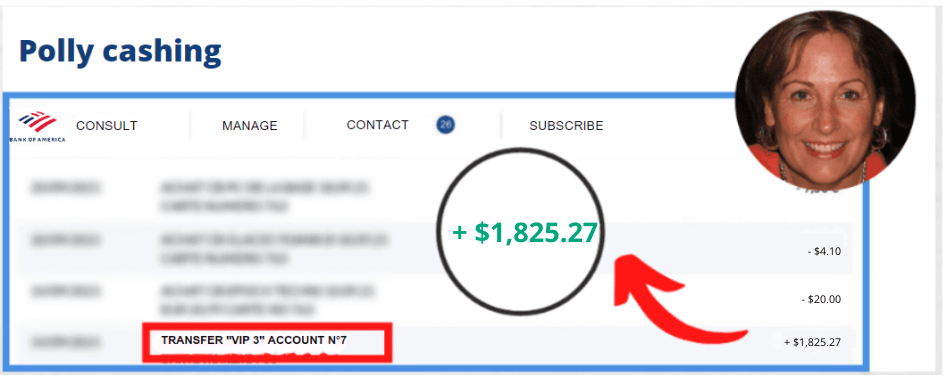The width and height of the screenshot is (947, 387).
Task: Select the -$20.00 transaction amount
Action: point(820,299)
